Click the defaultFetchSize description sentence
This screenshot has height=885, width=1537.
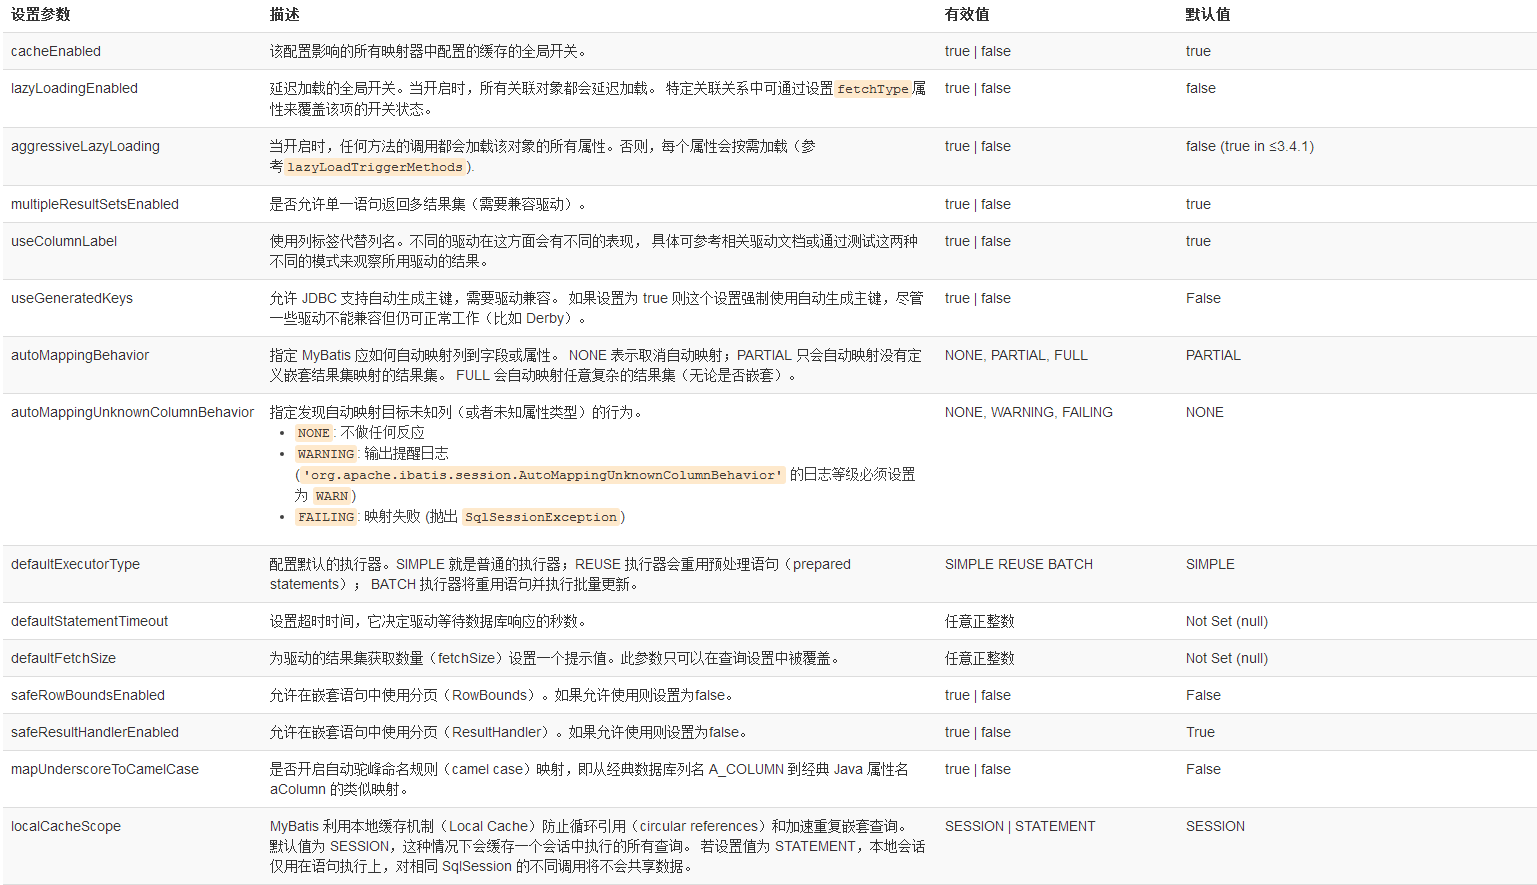(554, 658)
